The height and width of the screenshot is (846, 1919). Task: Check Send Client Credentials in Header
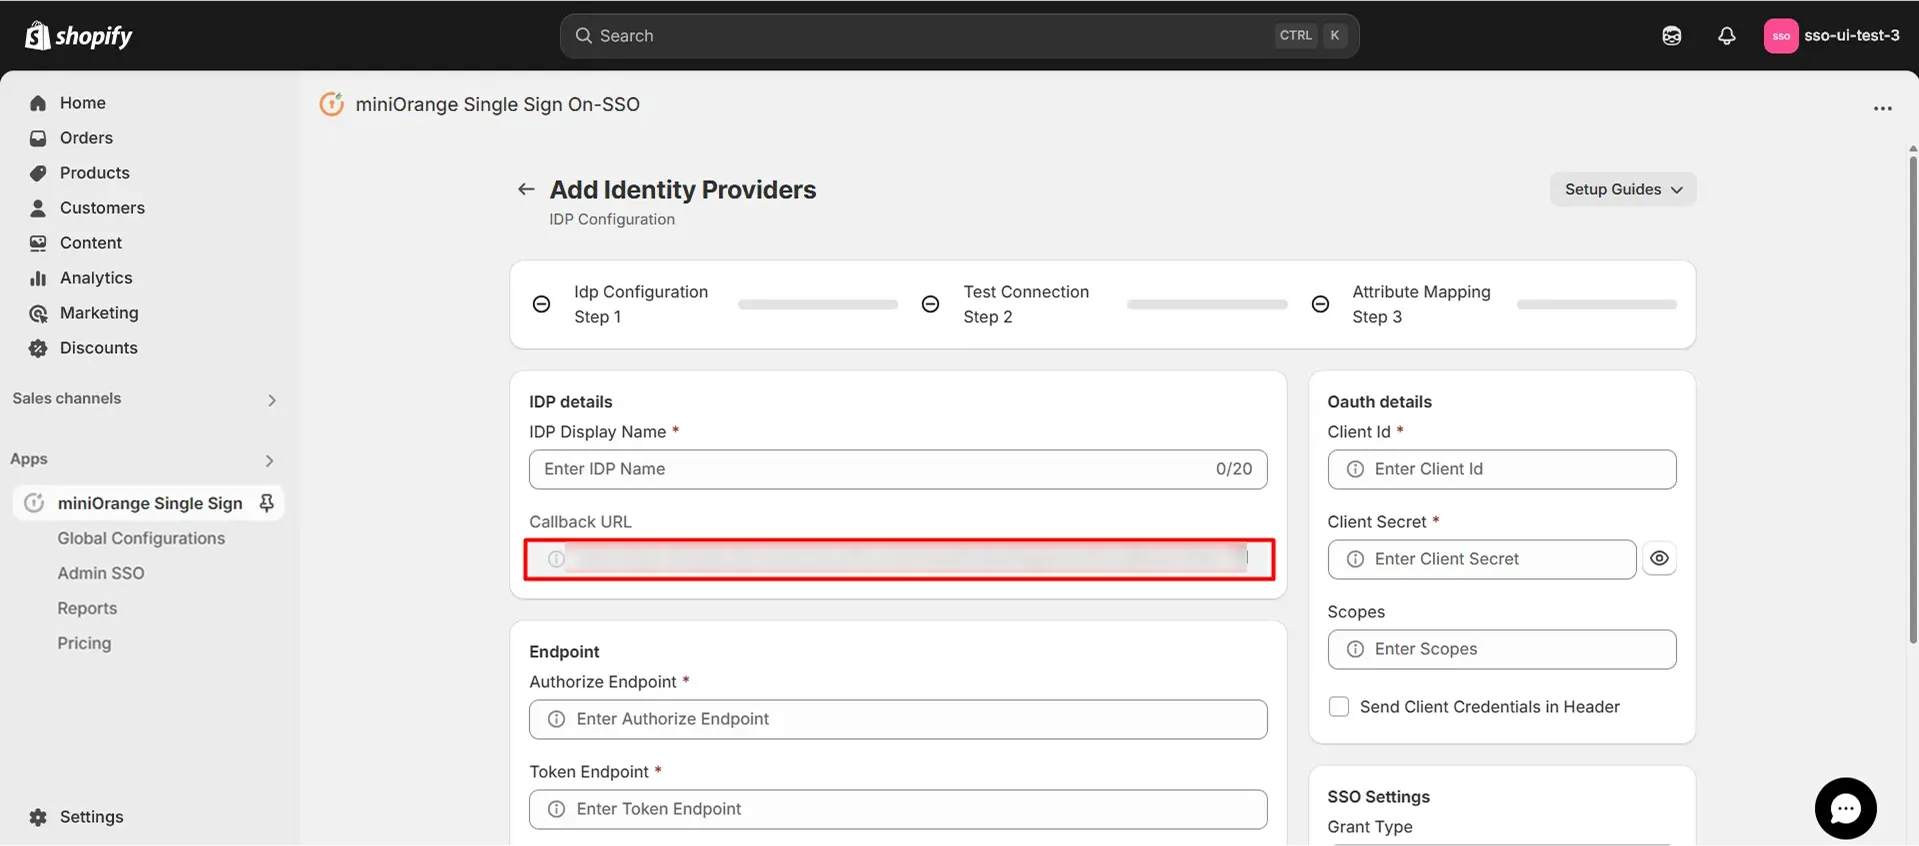(1338, 707)
